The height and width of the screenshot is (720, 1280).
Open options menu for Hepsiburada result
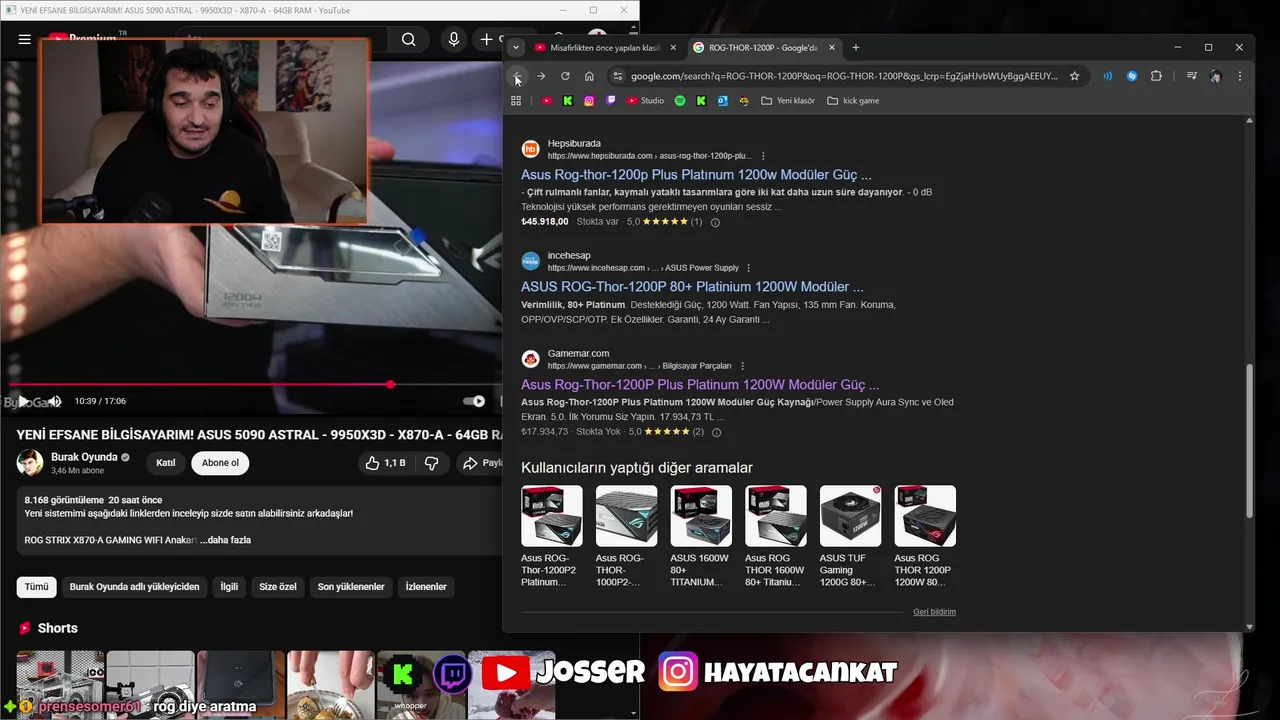(763, 156)
